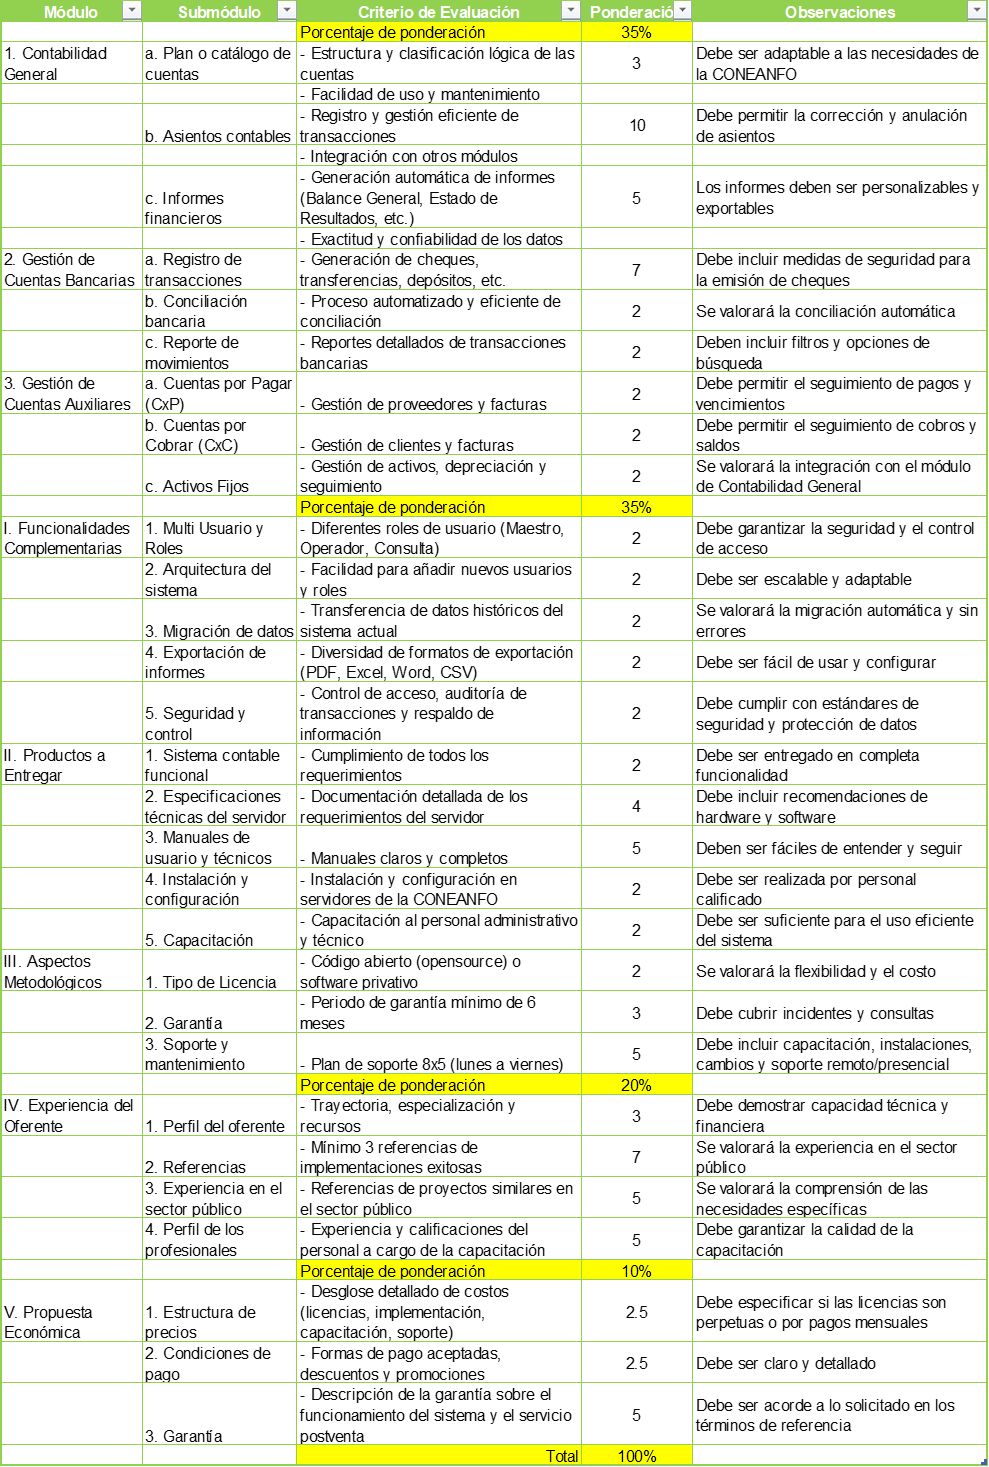Open the Observaciones filter dropdown
989x1467 pixels.
coord(976,11)
